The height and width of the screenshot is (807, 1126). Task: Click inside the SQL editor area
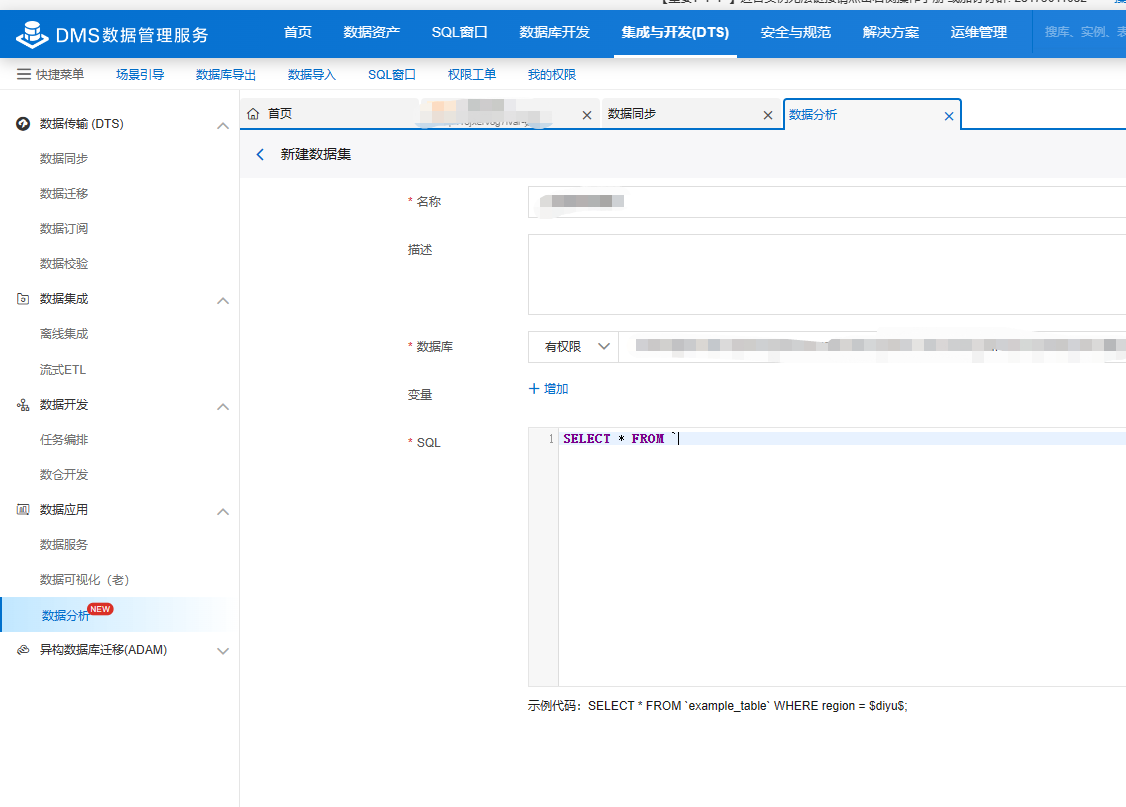point(842,557)
